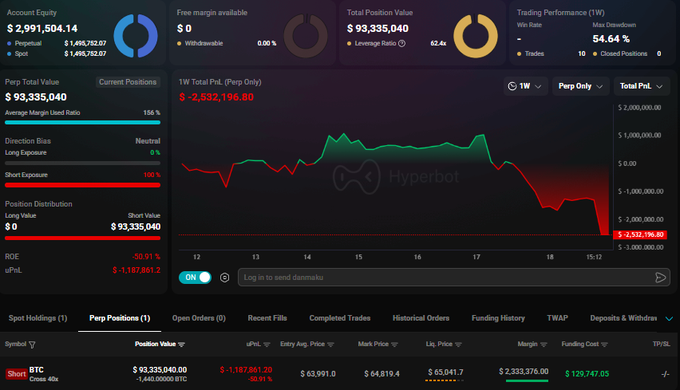The width and height of the screenshot is (680, 390).
Task: Click the ROE -50.91 % value
Action: point(146,256)
